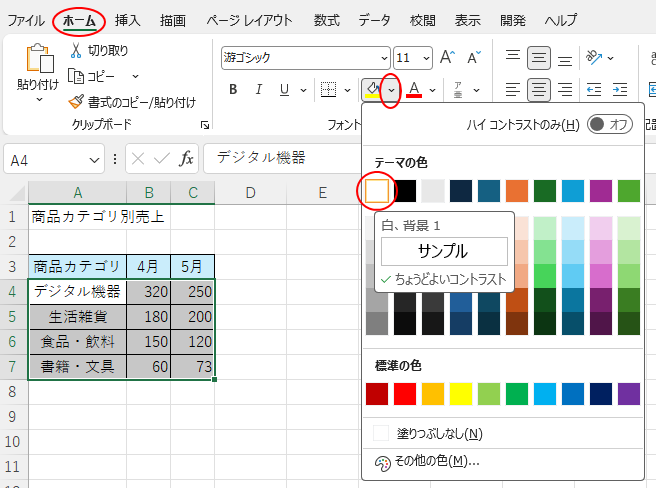Click the enter checkmark in the formula bar
Viewport: 656px width, 488px height.
(x=161, y=159)
